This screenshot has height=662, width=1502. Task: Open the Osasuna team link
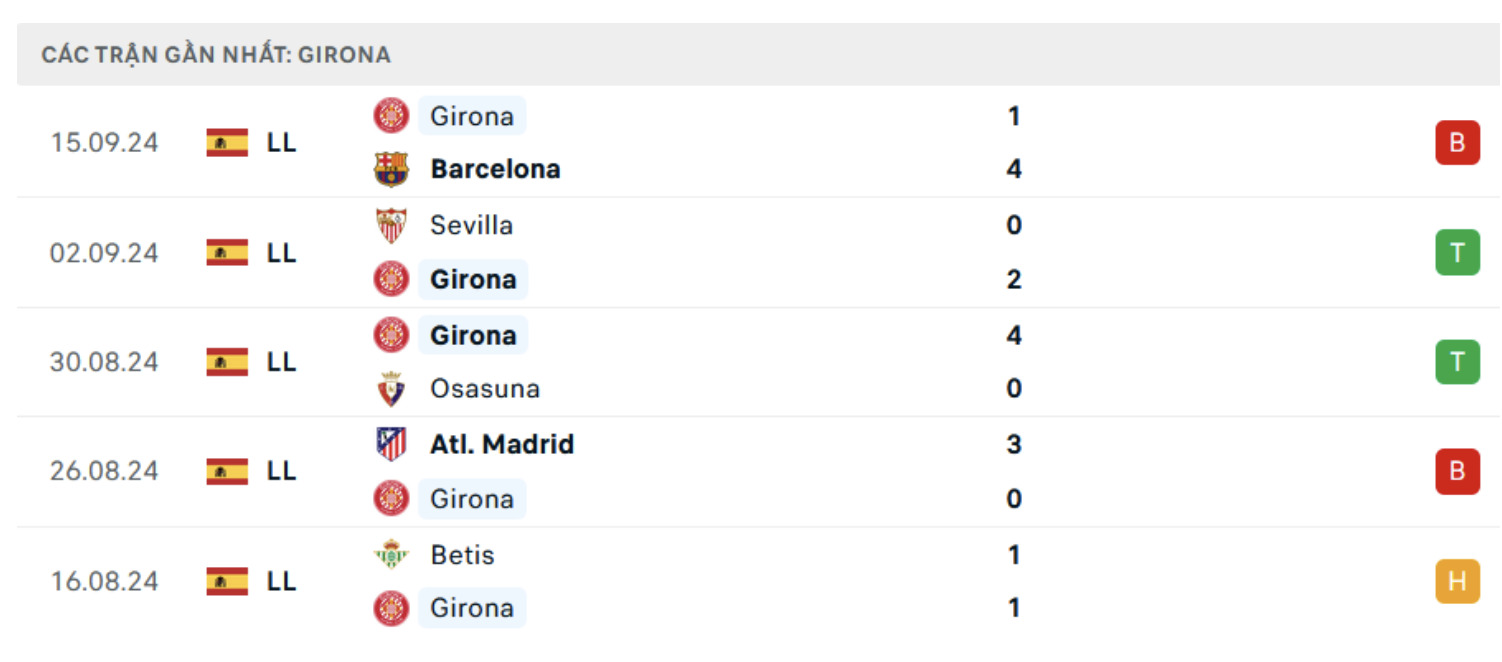(x=485, y=389)
